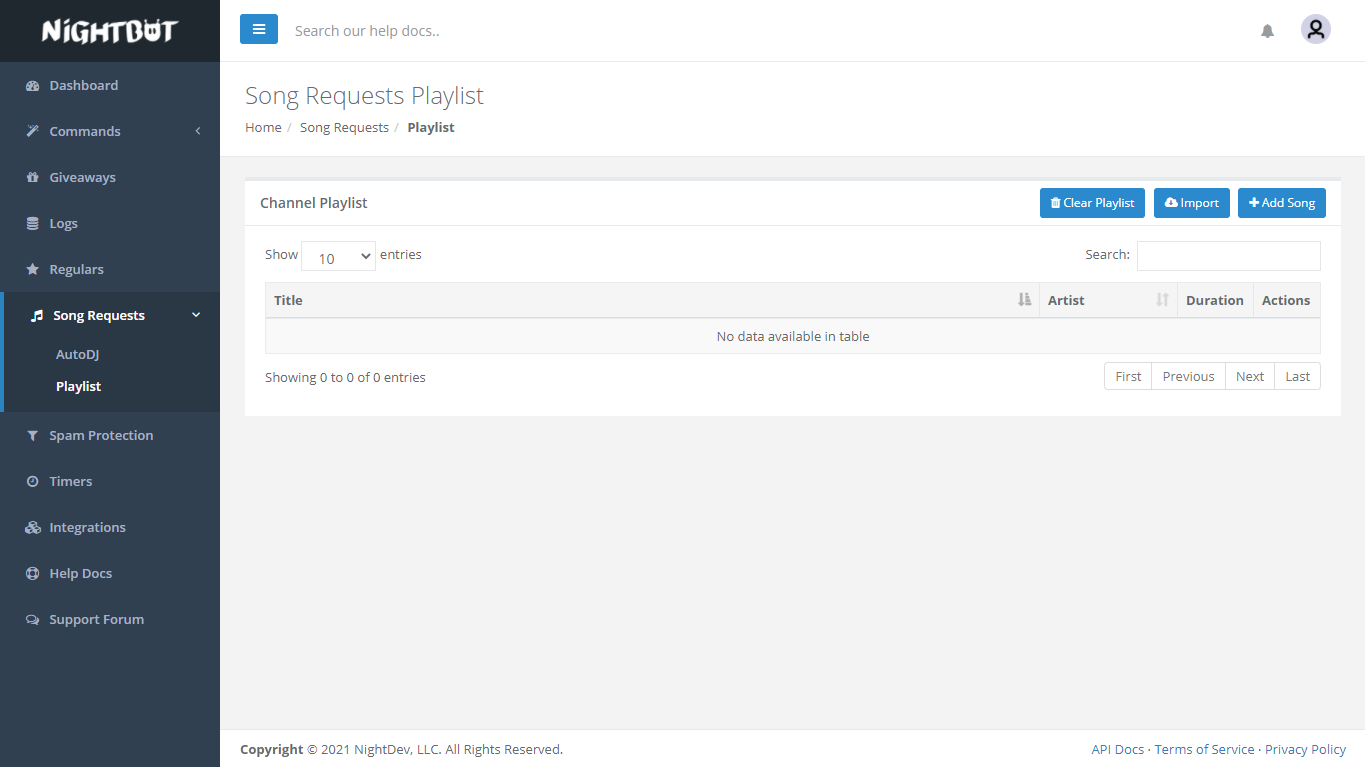Image resolution: width=1365 pixels, height=767 pixels.
Task: Click the Giveaways gift icon
Action: click(32, 178)
